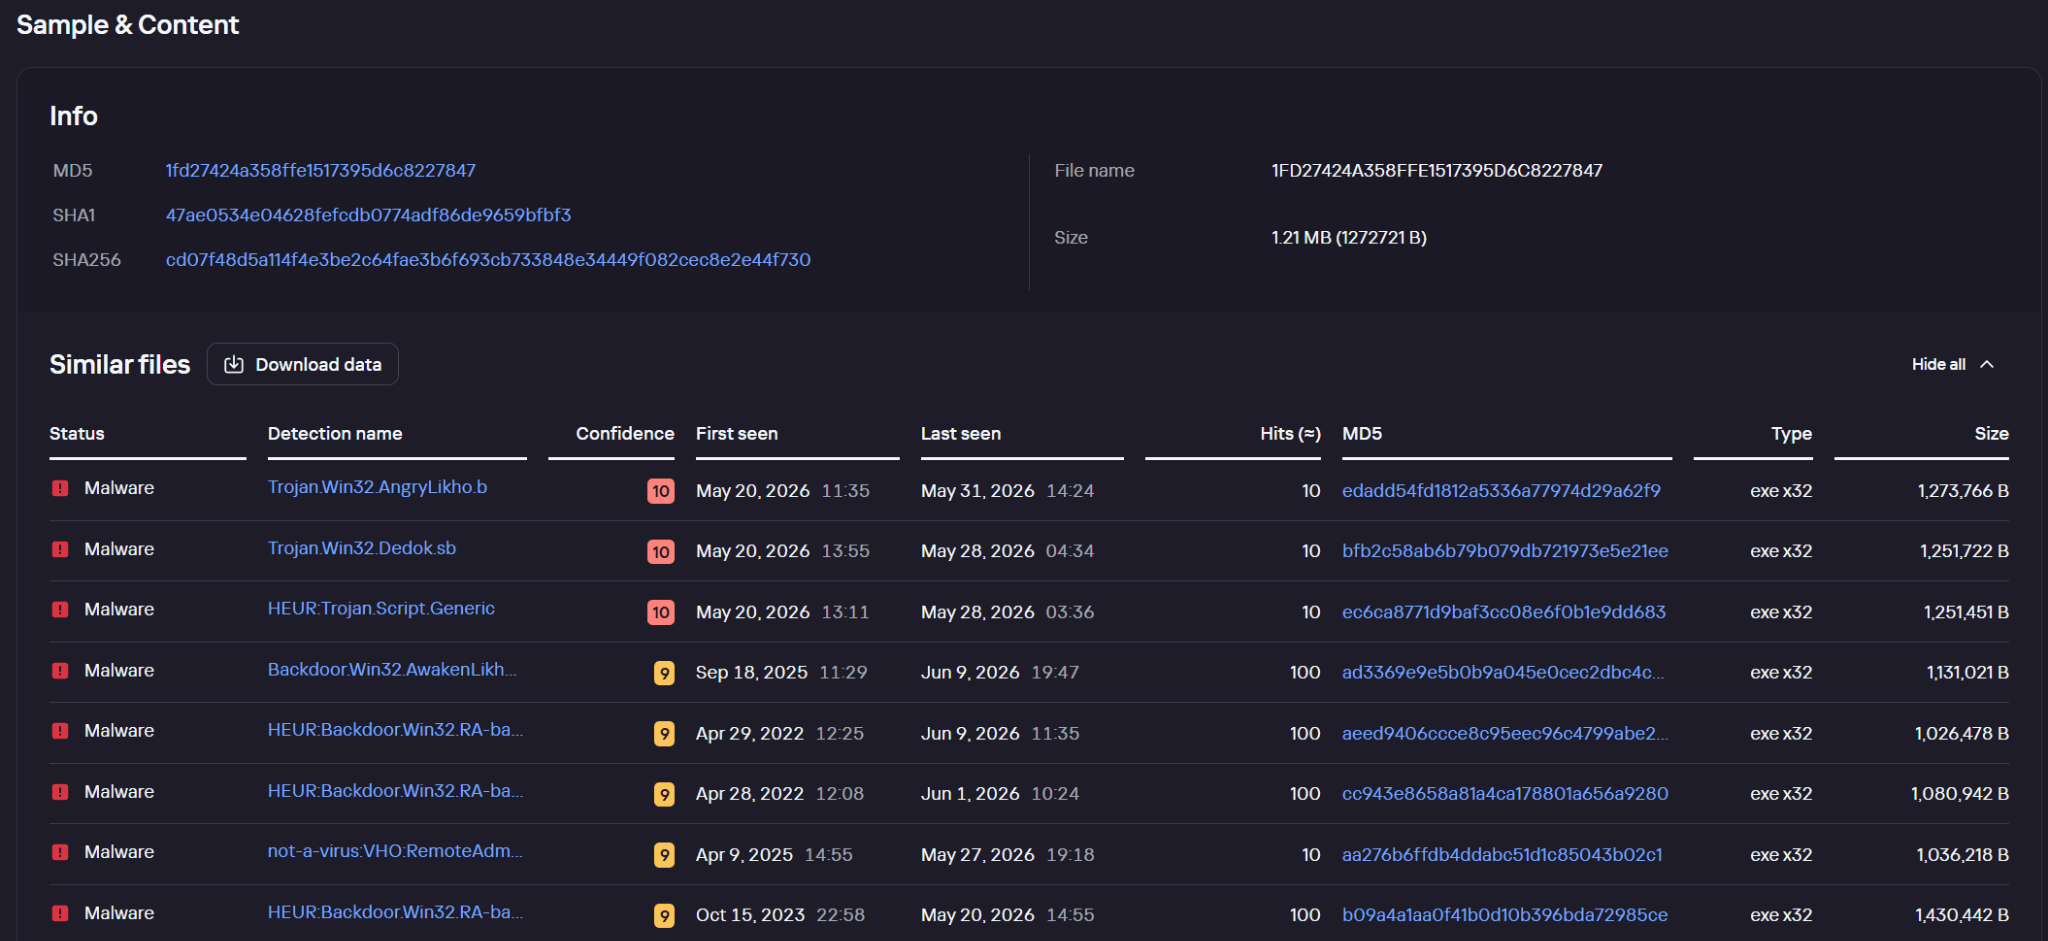Click size value 1.21 MB (1272721 B)

[x=1349, y=237]
